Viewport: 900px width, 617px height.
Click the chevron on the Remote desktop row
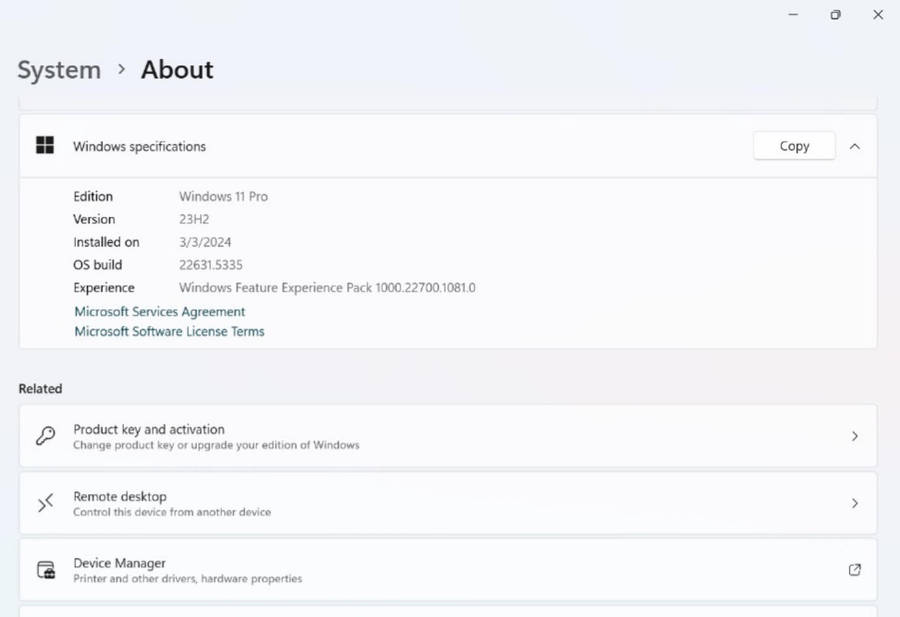coord(854,503)
